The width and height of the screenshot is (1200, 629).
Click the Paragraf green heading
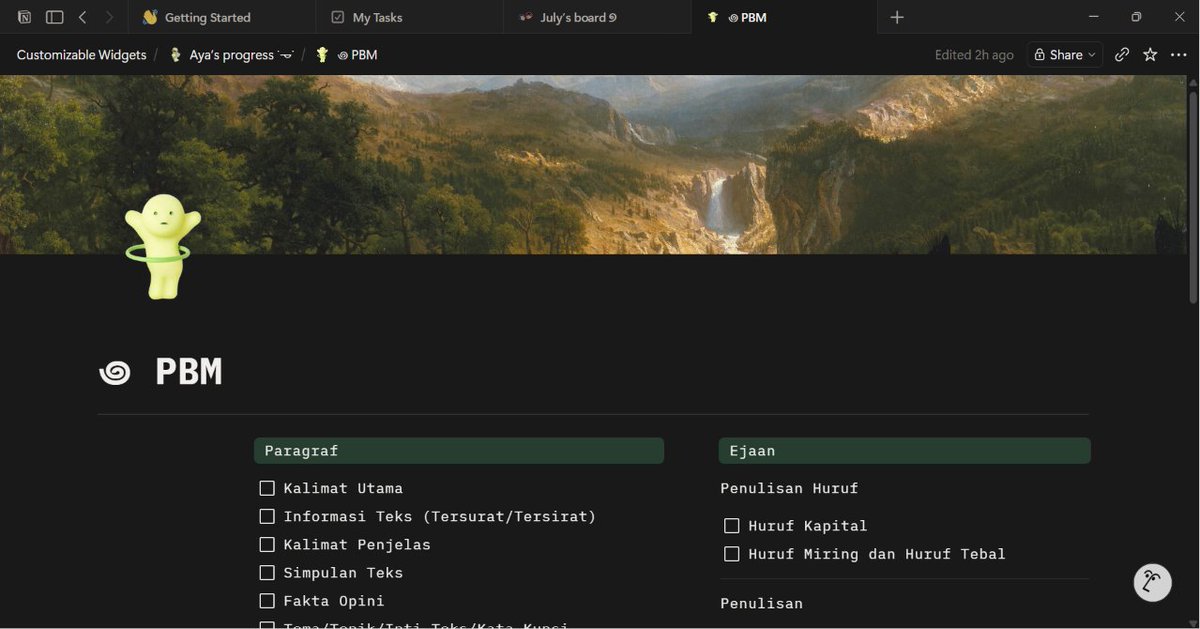click(x=459, y=451)
